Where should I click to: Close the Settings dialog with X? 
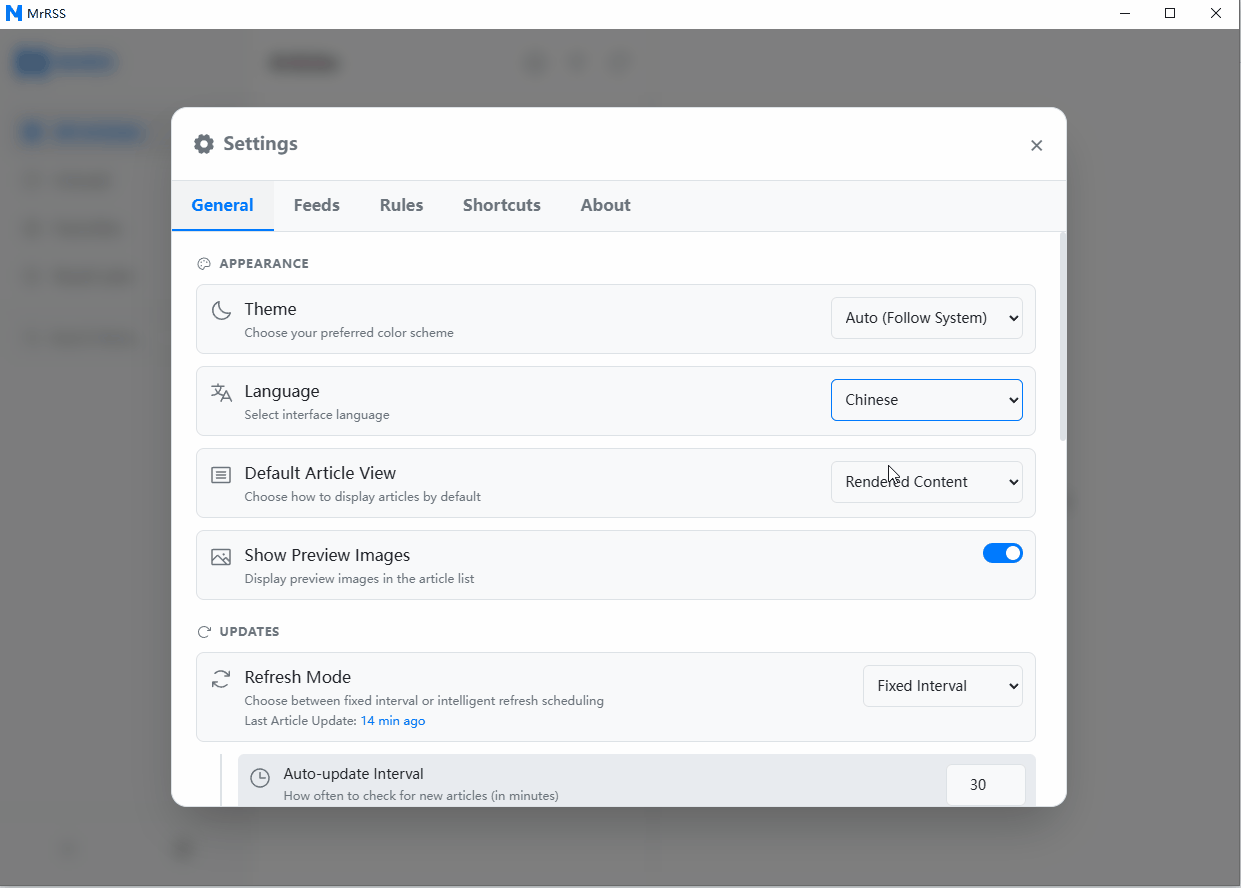(1036, 146)
